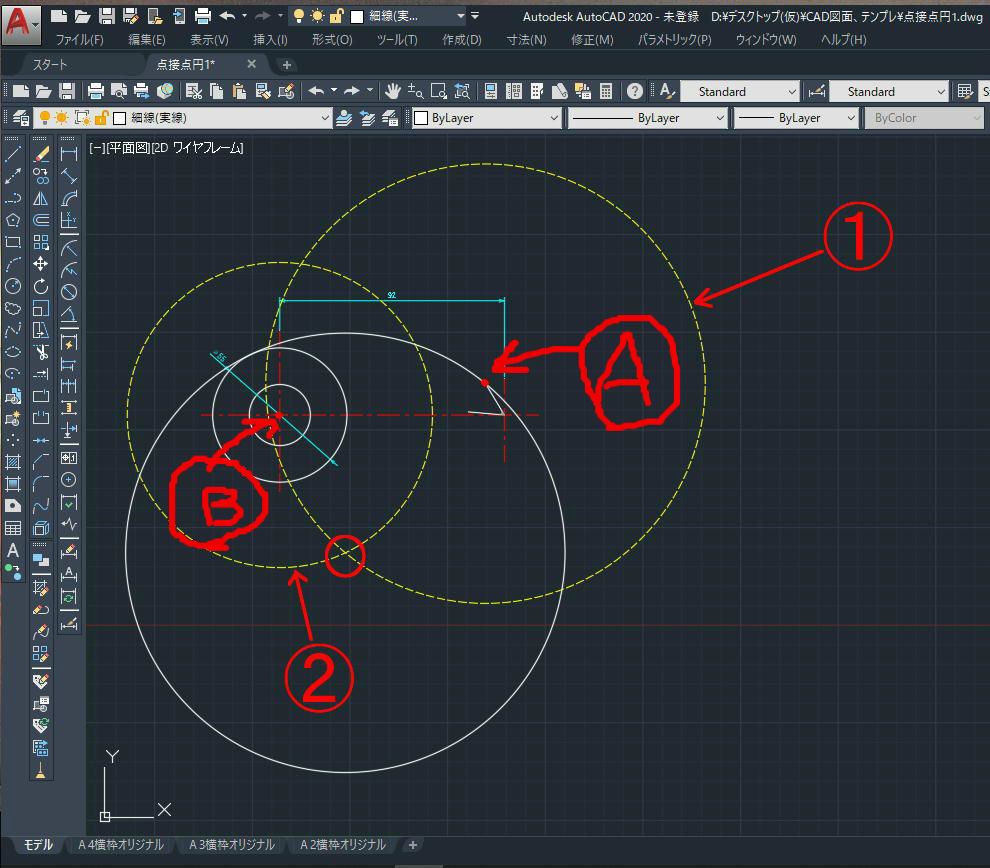Click the Plot Preview icon

(118, 92)
